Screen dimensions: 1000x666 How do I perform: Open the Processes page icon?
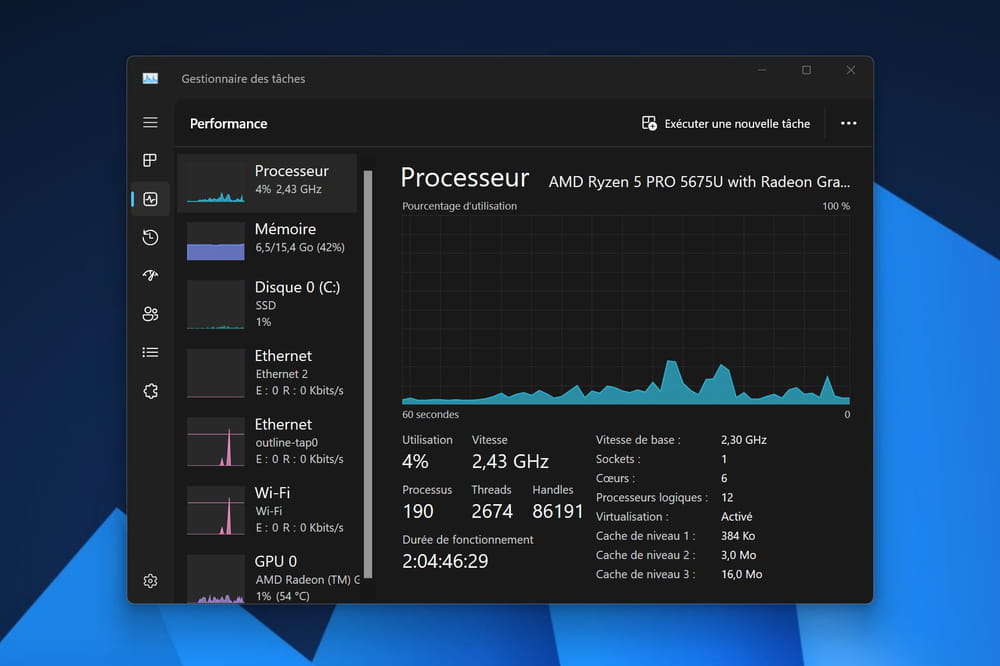coord(150,160)
